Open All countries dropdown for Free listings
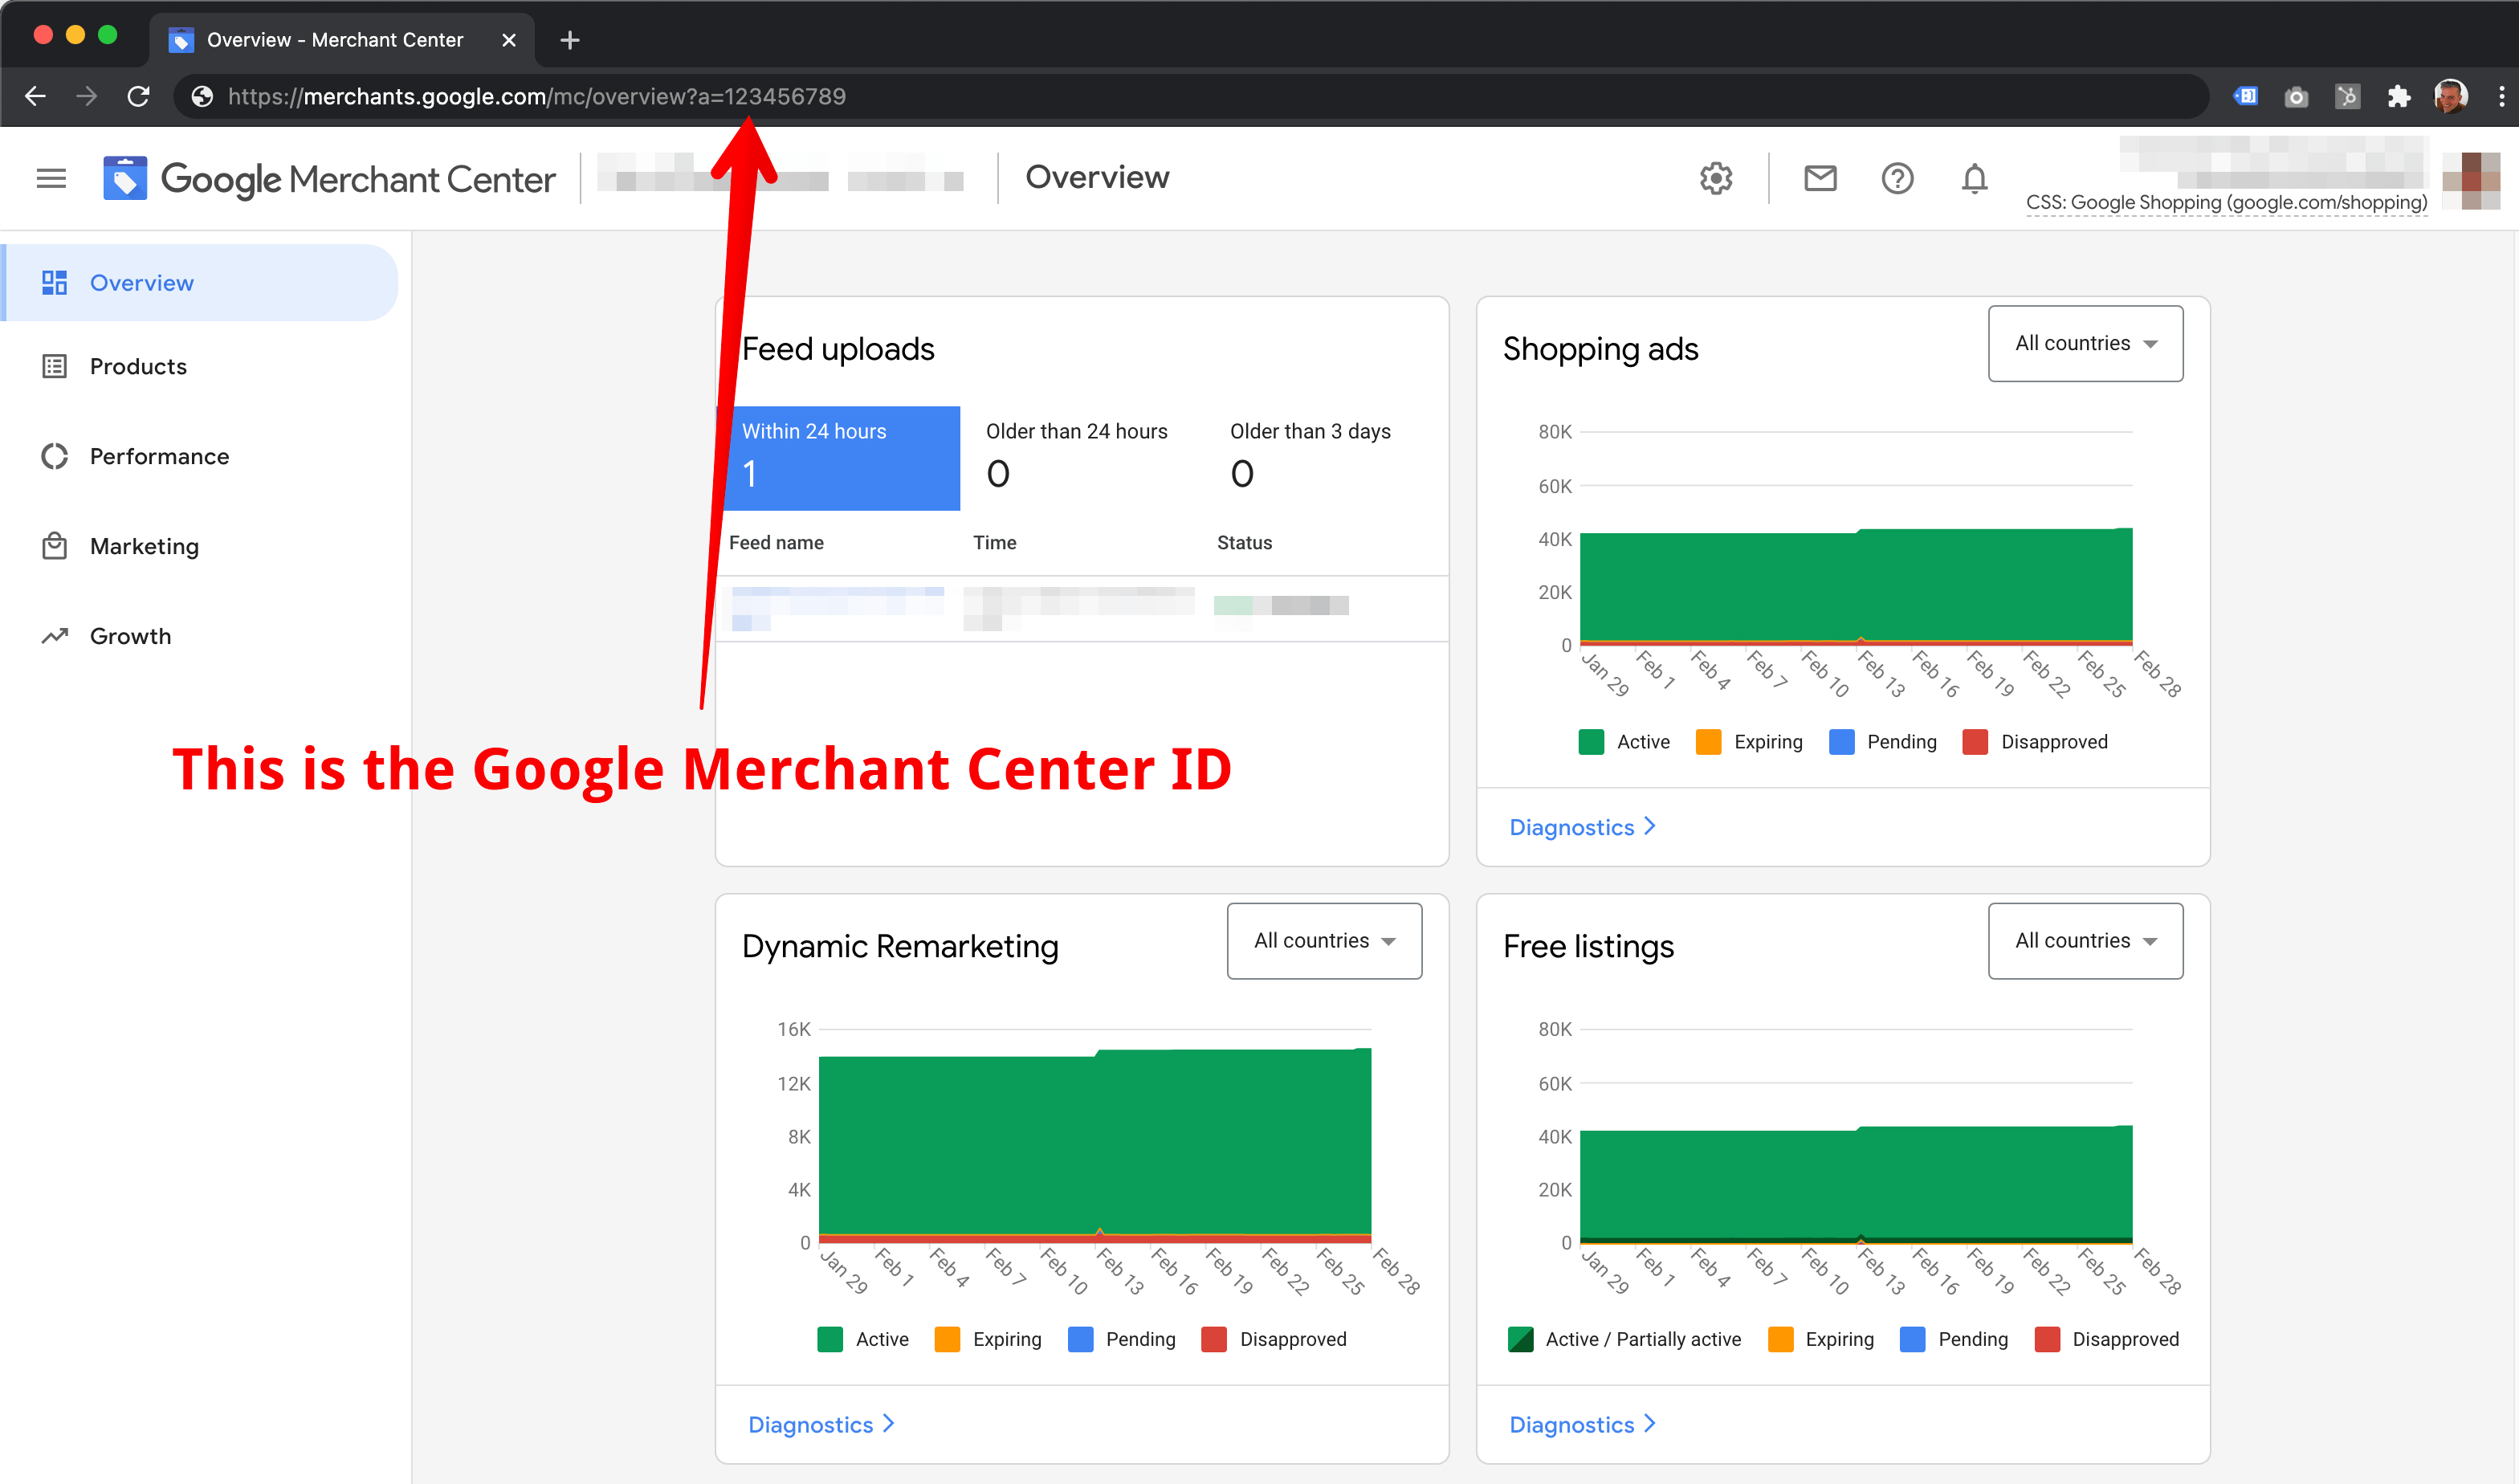The height and width of the screenshot is (1484, 2519). coord(2085,940)
